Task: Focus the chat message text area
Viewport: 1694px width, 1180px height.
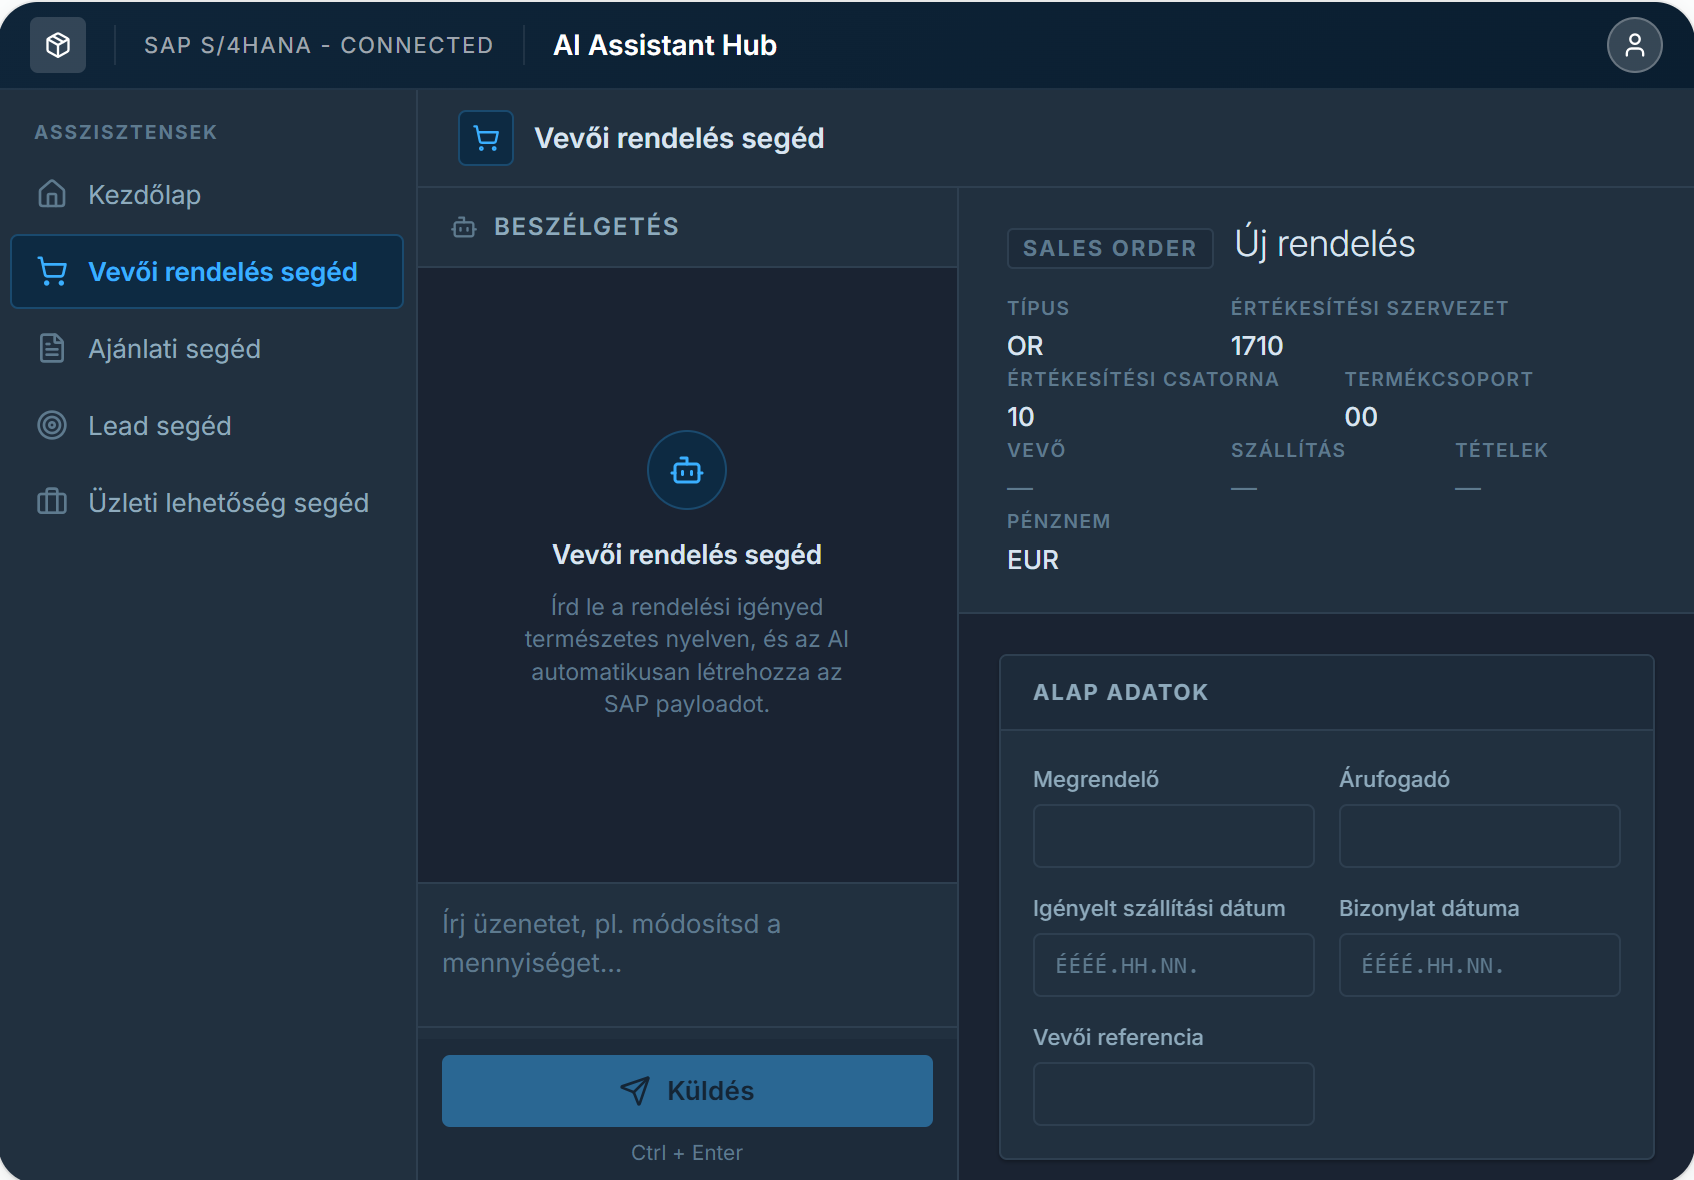Action: click(687, 955)
